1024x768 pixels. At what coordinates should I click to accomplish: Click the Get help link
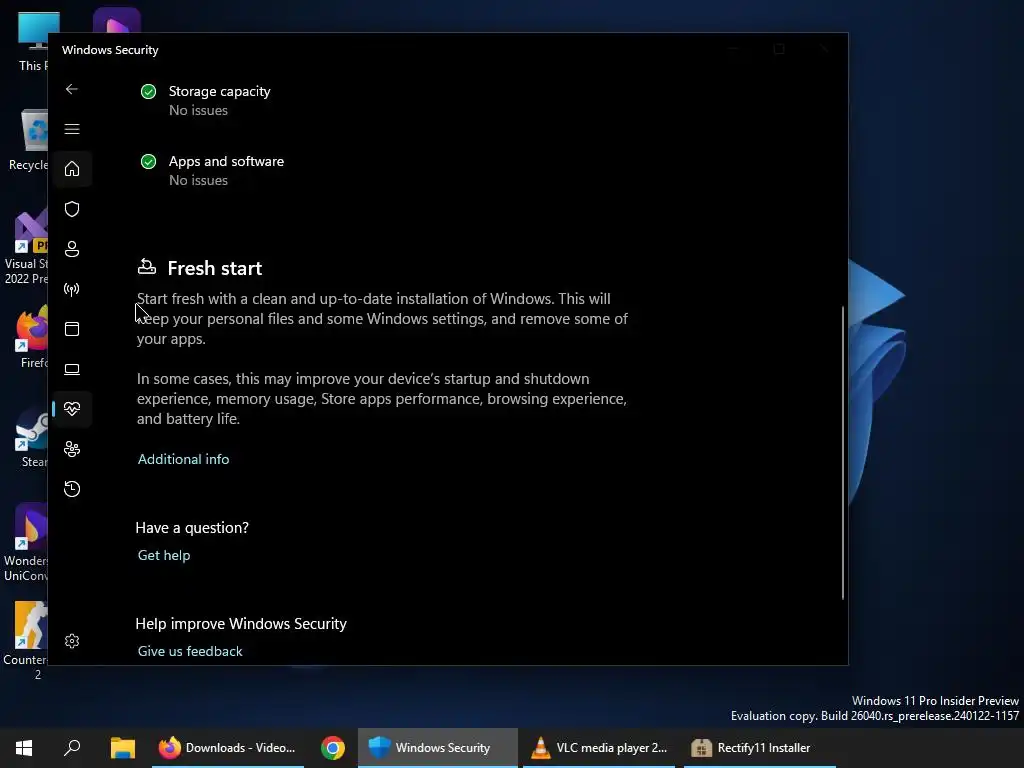[x=164, y=555]
